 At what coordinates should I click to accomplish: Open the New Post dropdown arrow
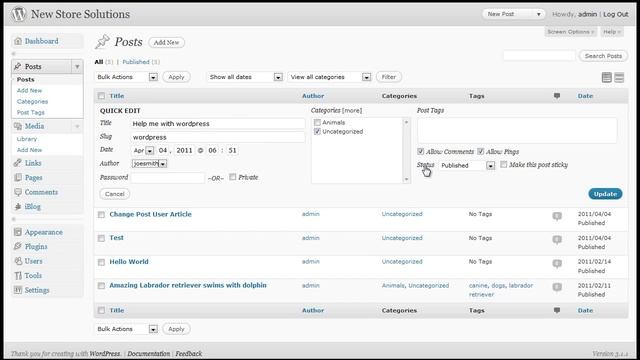[539, 14]
